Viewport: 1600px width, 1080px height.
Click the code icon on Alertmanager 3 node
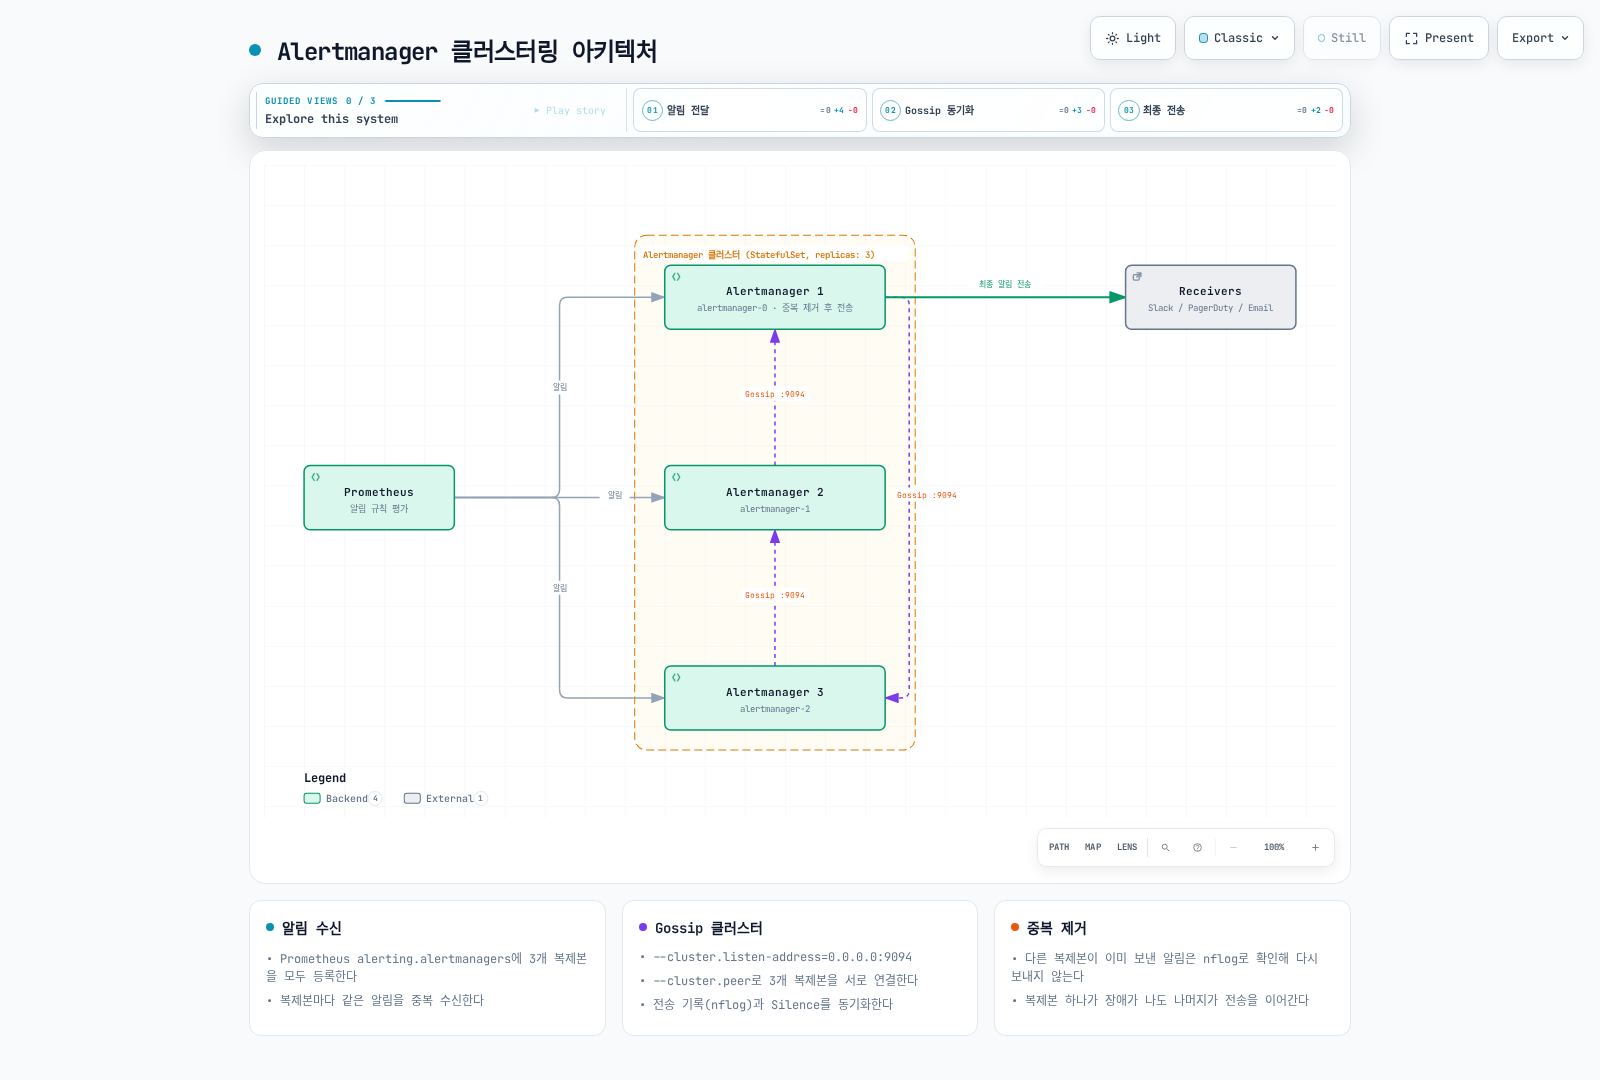(x=676, y=677)
